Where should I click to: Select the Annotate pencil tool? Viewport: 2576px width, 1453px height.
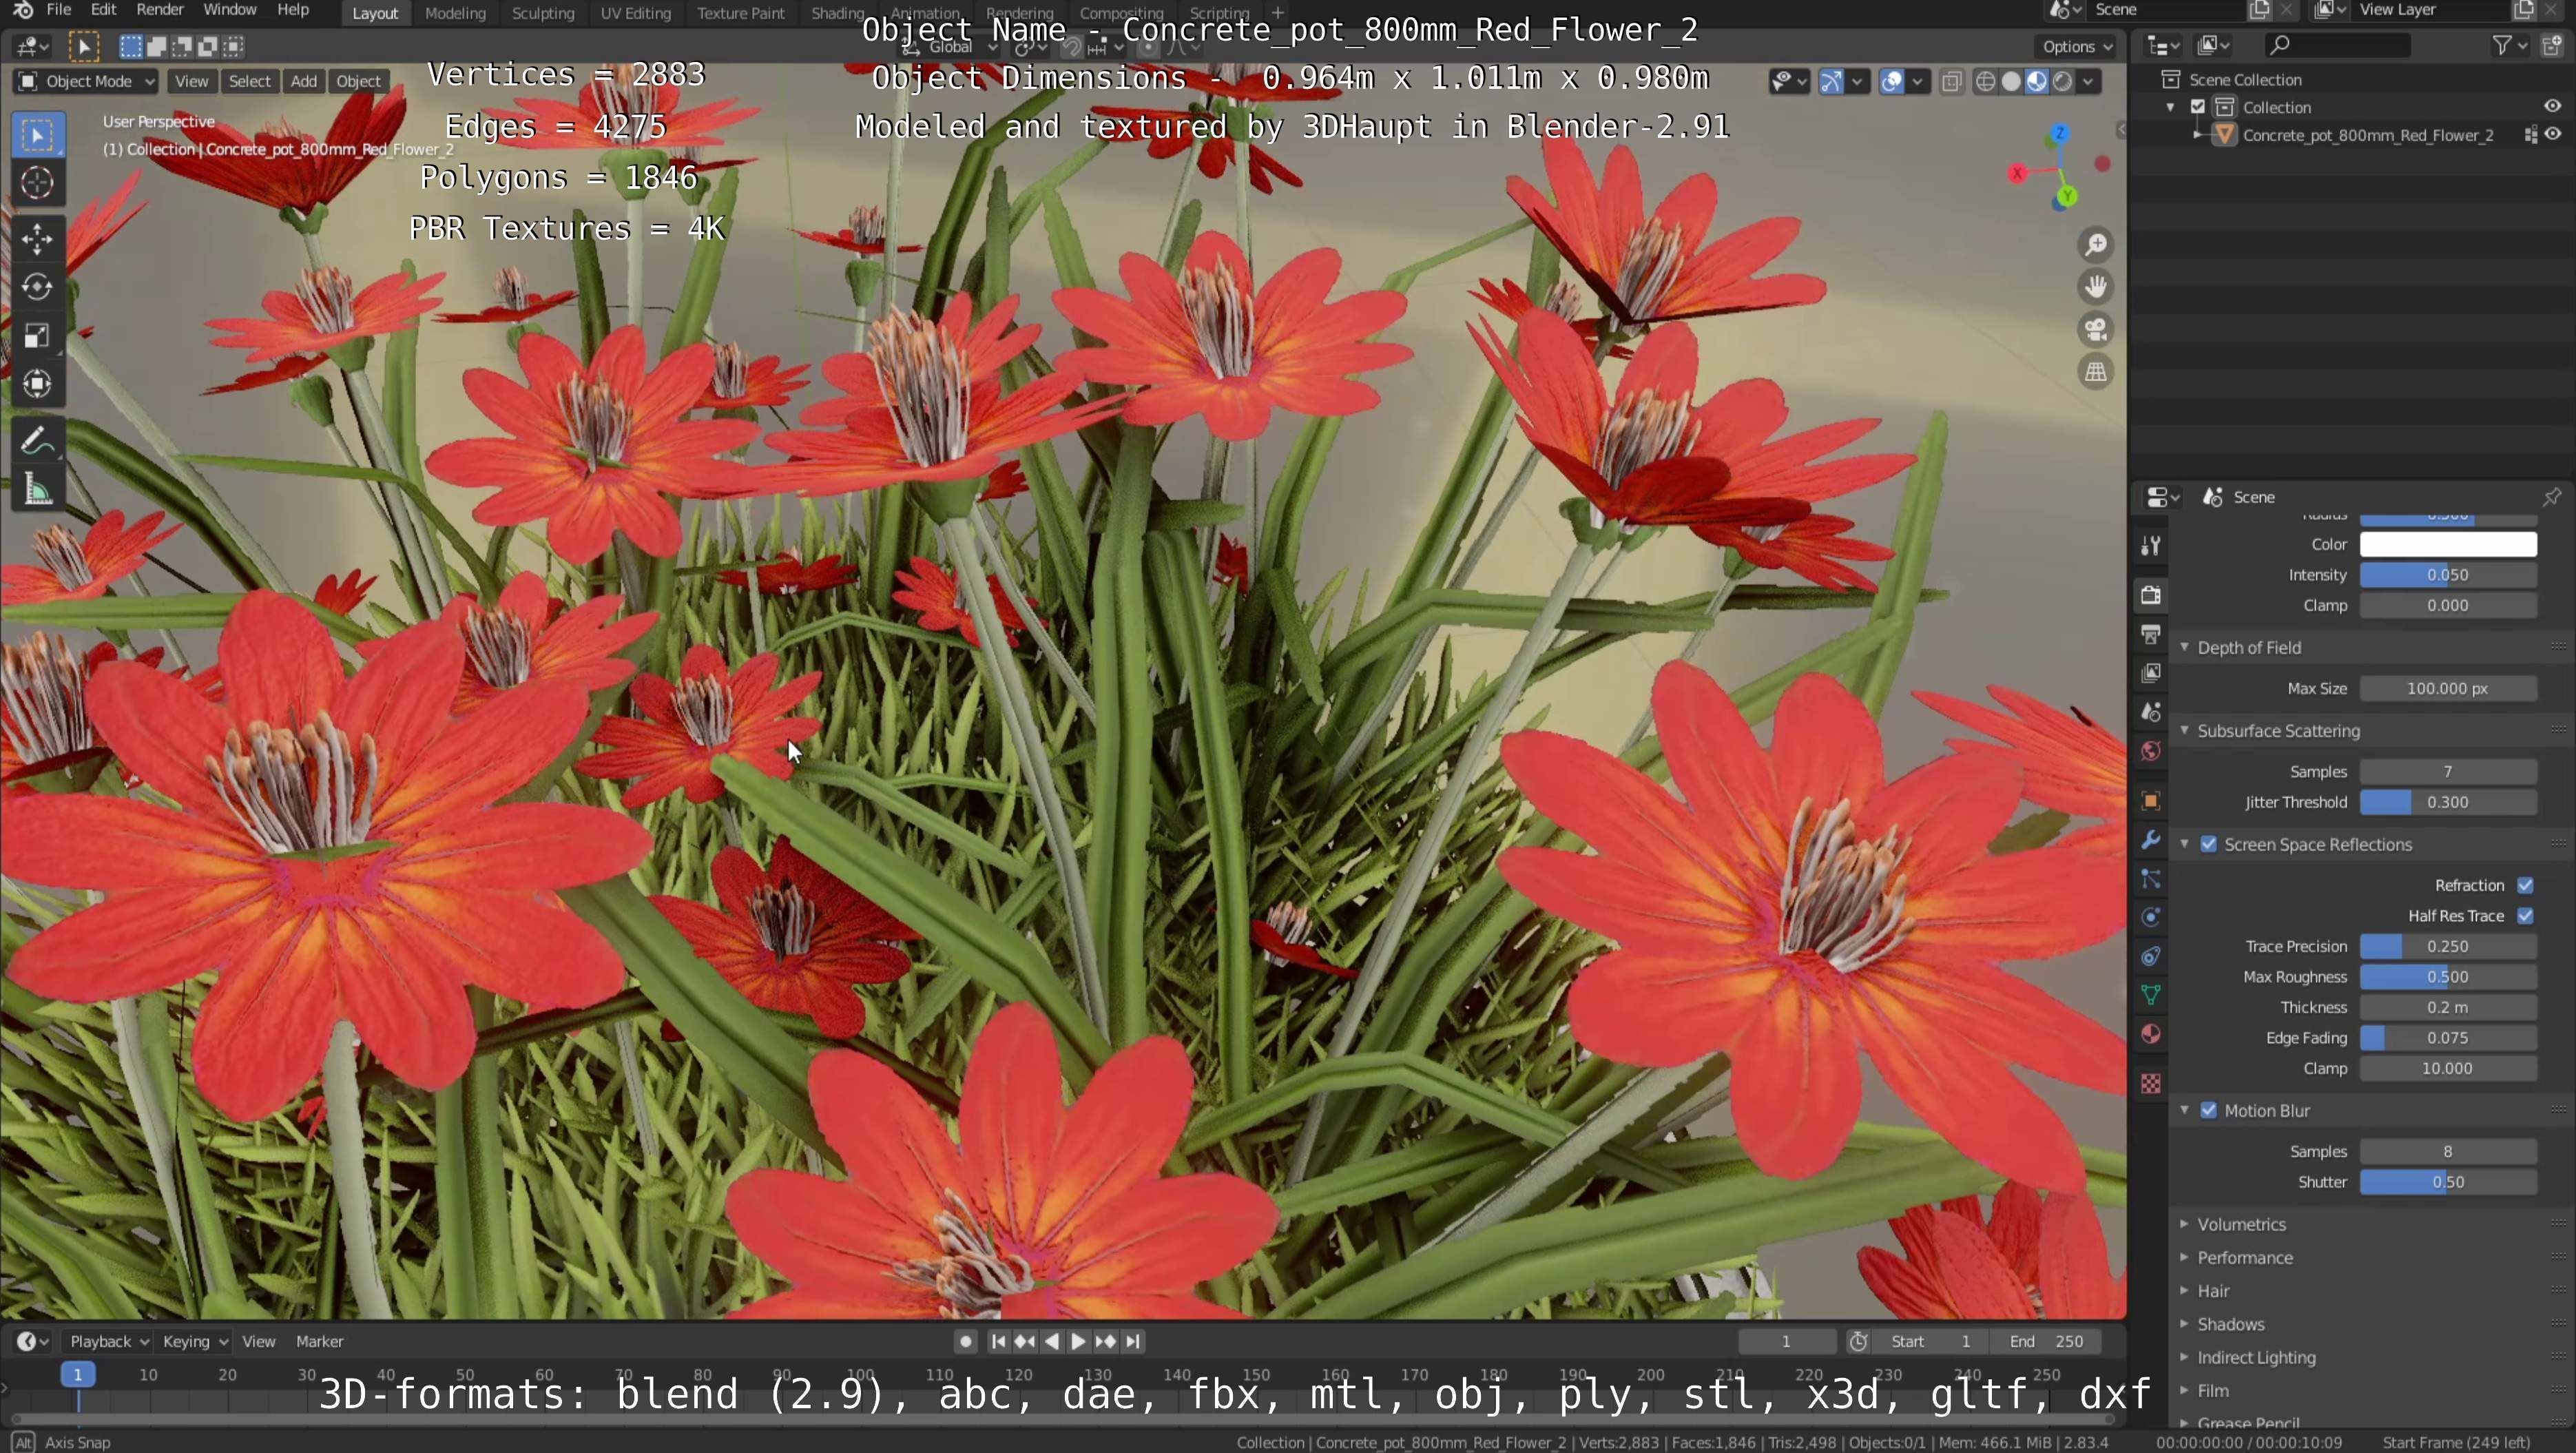click(x=38, y=440)
